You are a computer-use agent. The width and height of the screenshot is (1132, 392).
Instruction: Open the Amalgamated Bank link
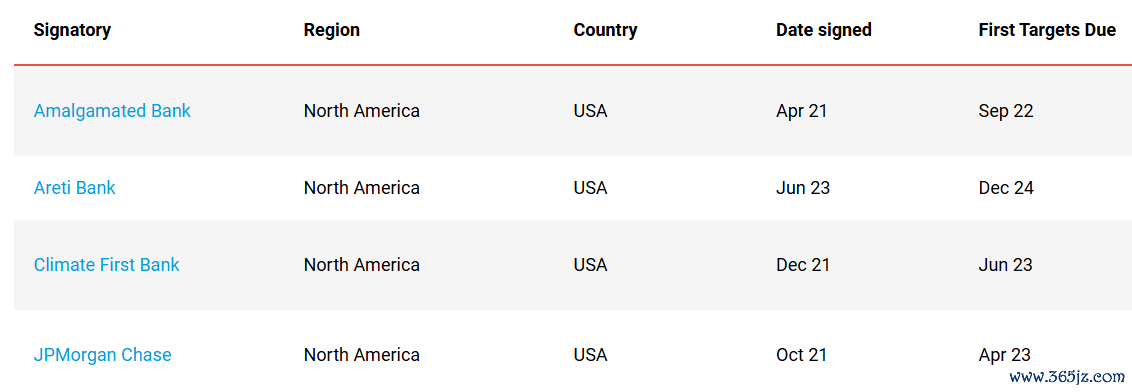(x=112, y=111)
